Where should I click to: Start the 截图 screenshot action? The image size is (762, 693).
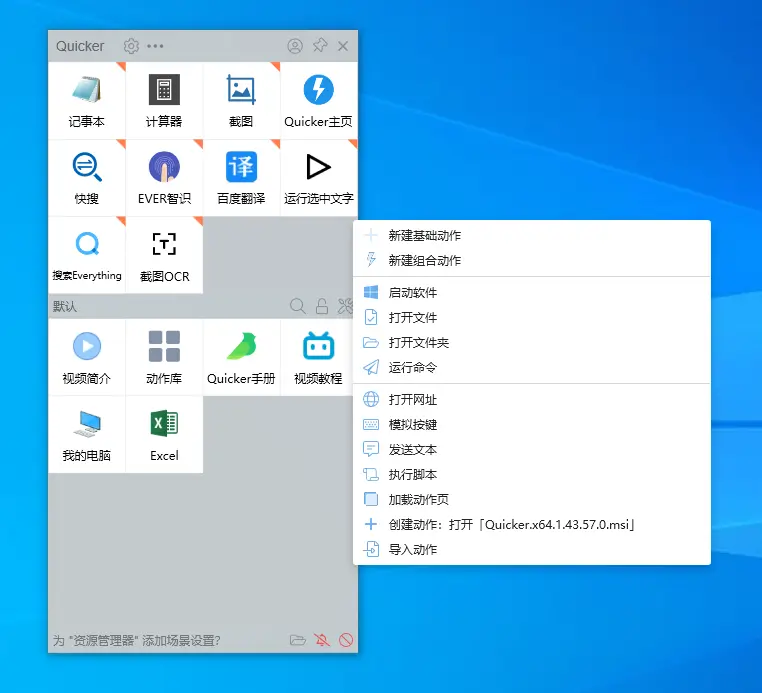241,100
